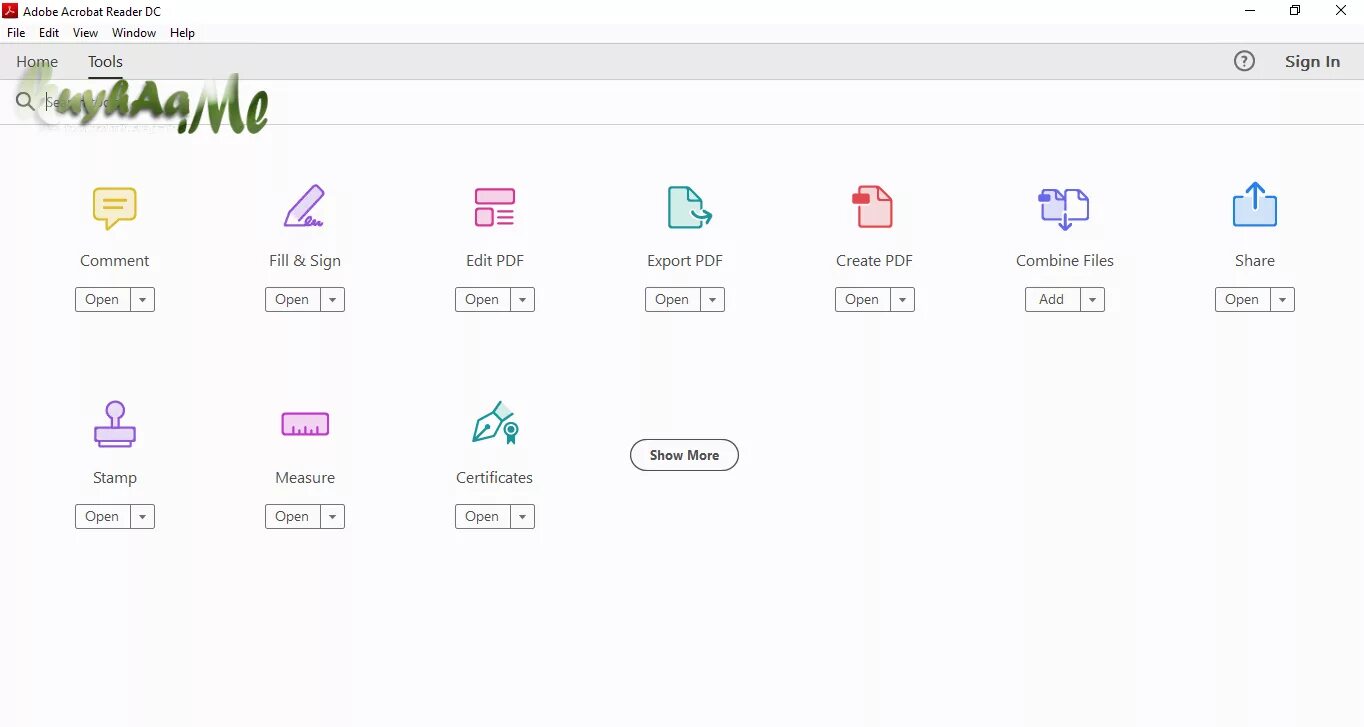Image resolution: width=1364 pixels, height=727 pixels.
Task: Click Open under Edit PDF
Action: [482, 300]
